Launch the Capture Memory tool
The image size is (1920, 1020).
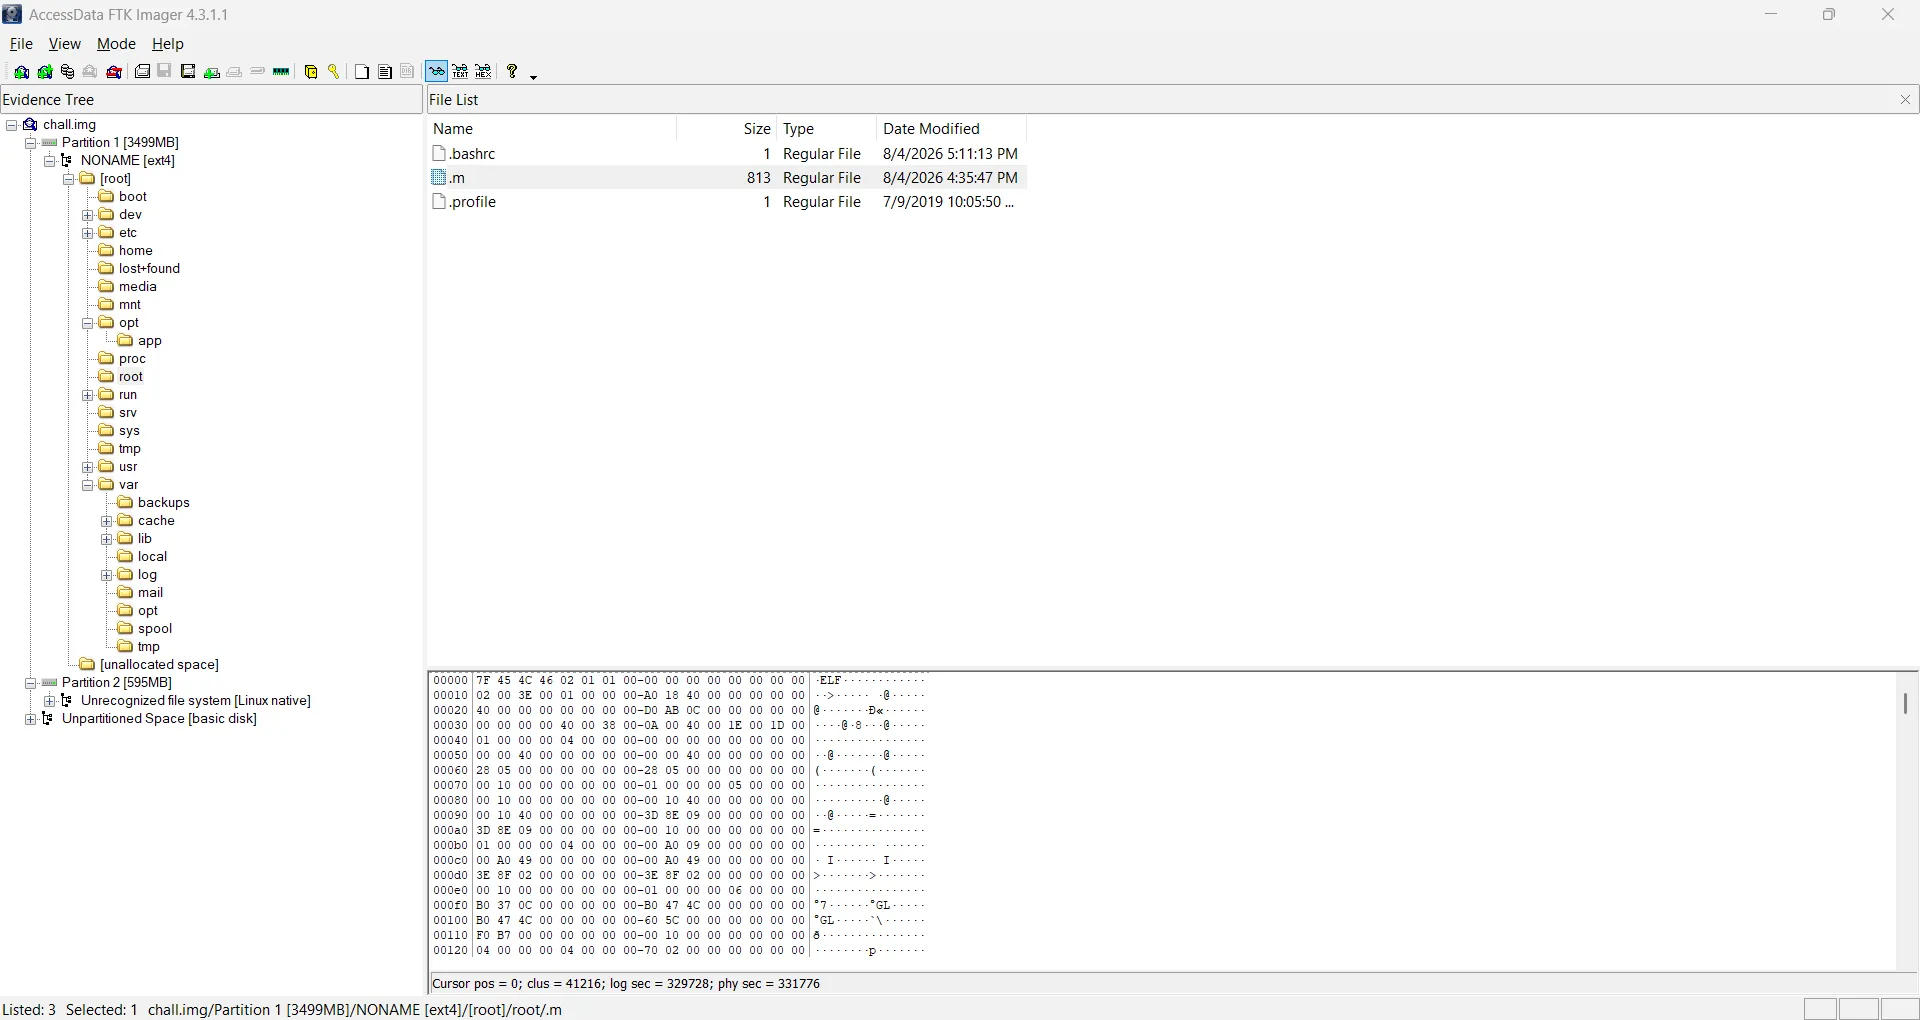click(282, 72)
